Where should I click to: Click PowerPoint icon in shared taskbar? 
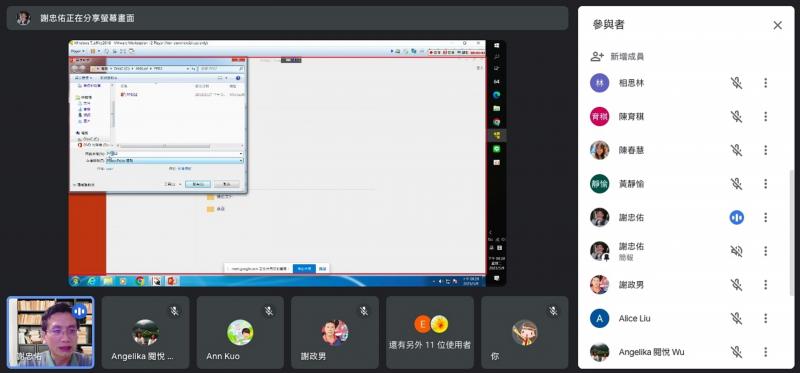pyautogui.click(x=171, y=281)
